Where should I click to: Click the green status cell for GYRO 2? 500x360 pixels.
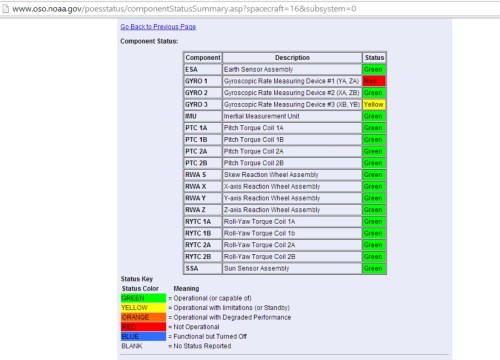[374, 93]
